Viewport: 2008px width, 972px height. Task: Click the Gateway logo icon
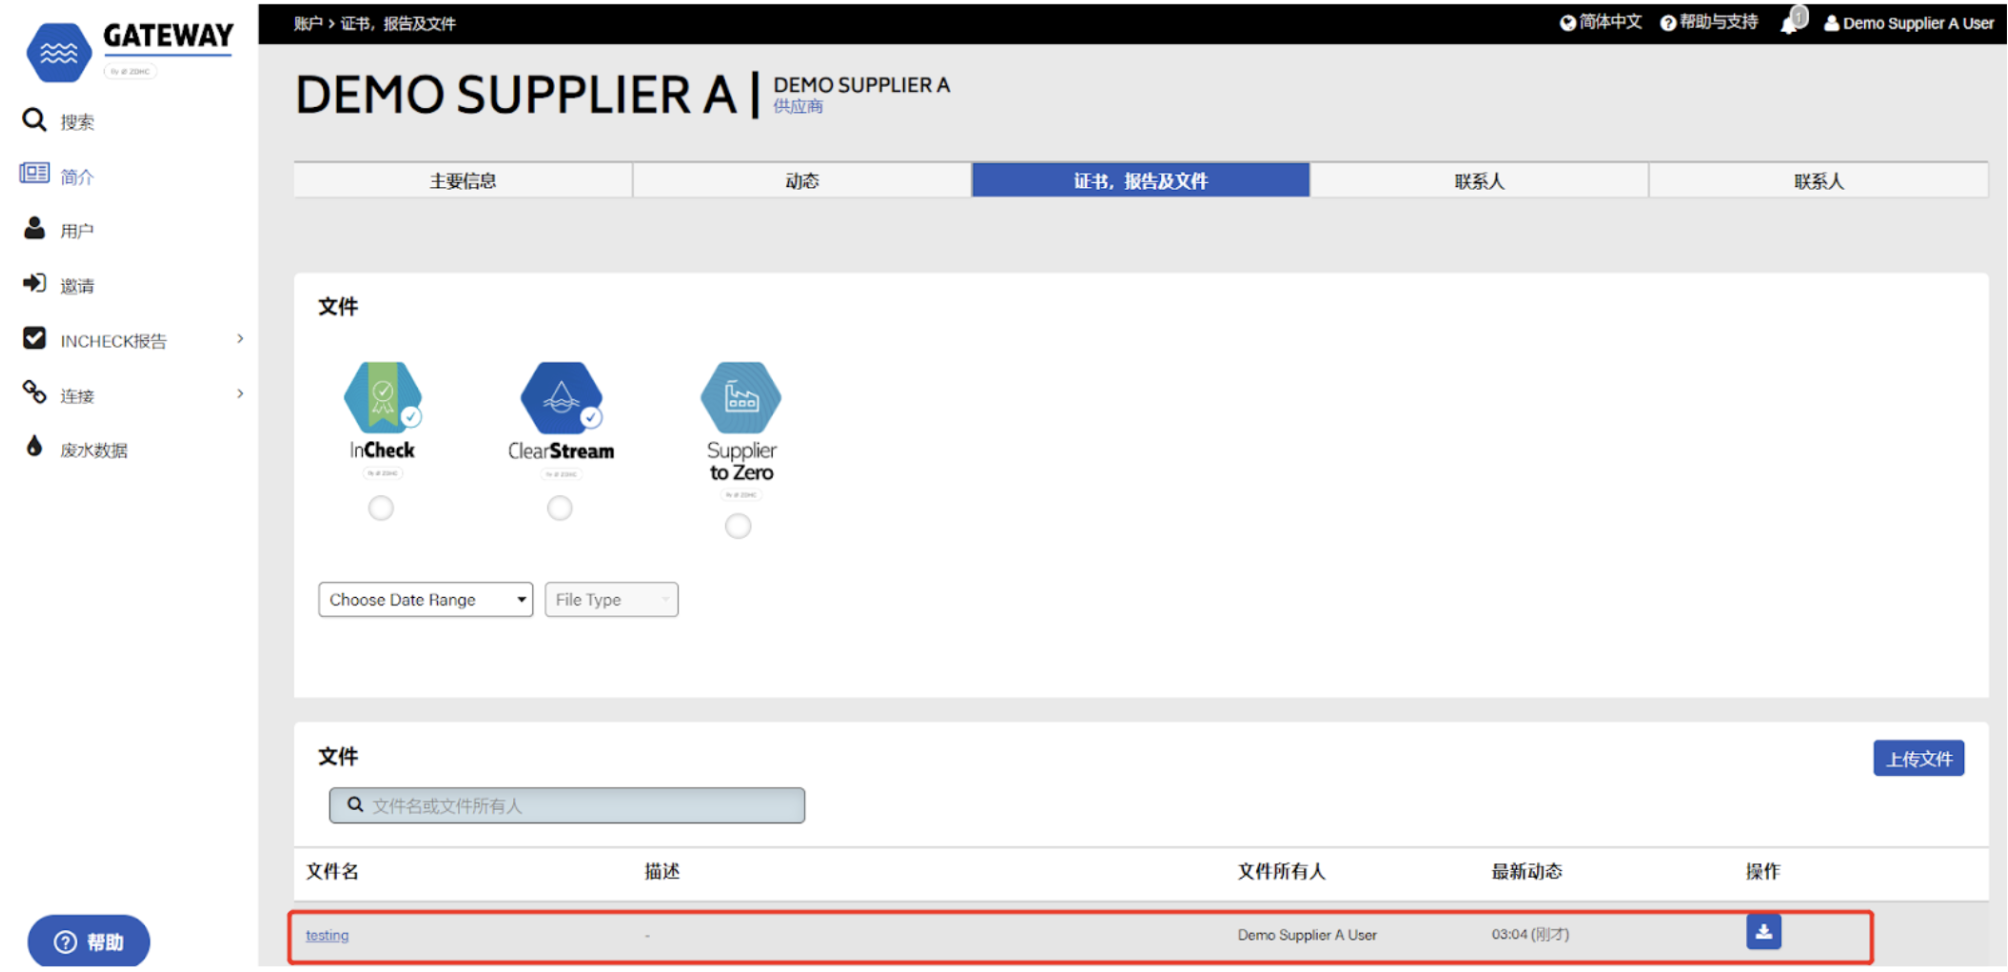(x=58, y=52)
